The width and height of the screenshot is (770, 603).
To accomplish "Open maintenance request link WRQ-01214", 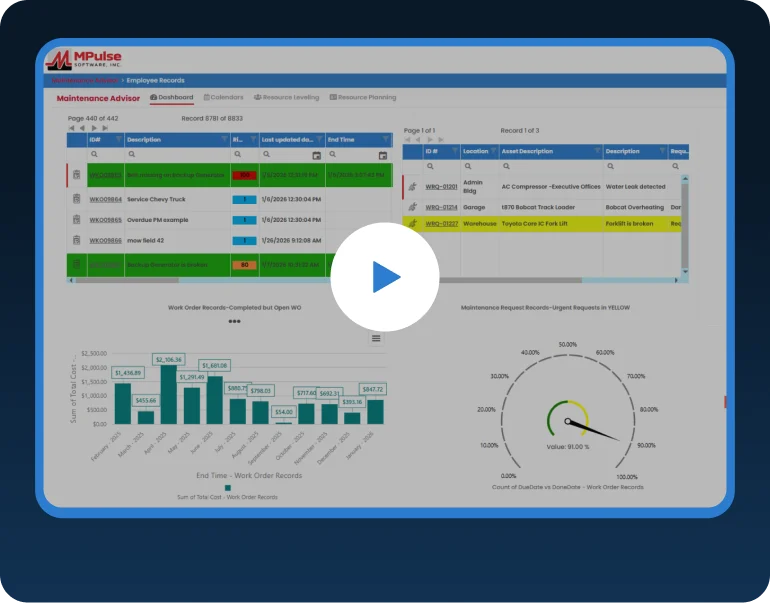I will click(x=441, y=206).
